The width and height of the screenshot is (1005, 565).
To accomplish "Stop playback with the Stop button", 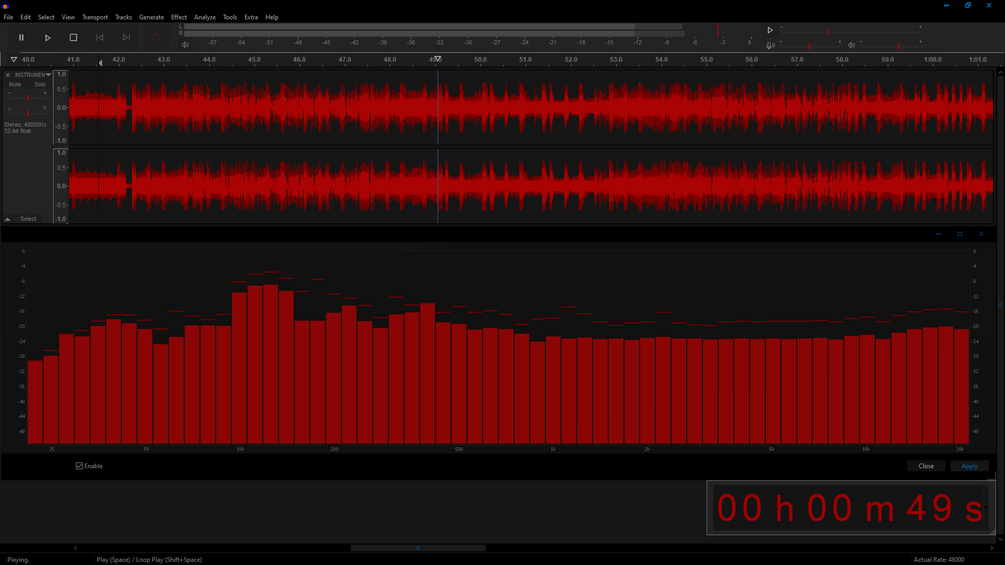I will coord(73,38).
